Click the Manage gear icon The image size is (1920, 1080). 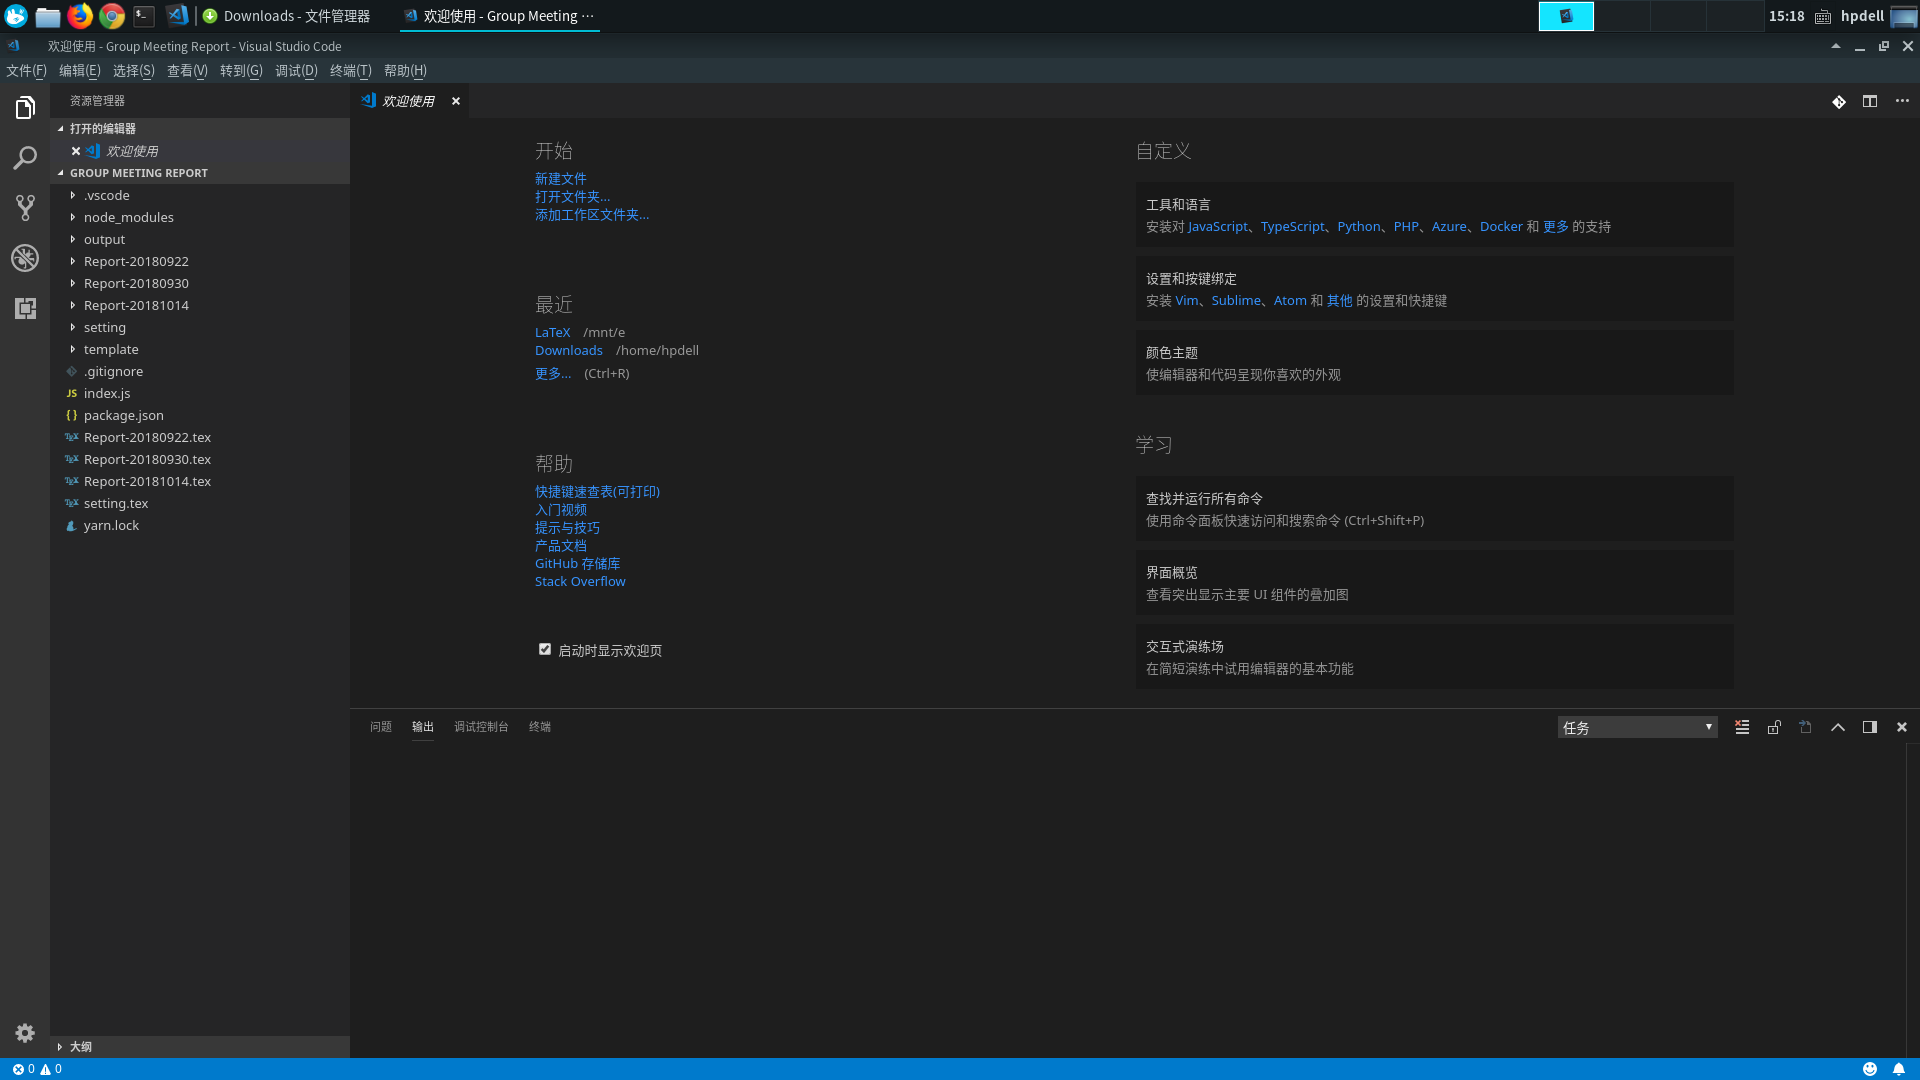(25, 1033)
